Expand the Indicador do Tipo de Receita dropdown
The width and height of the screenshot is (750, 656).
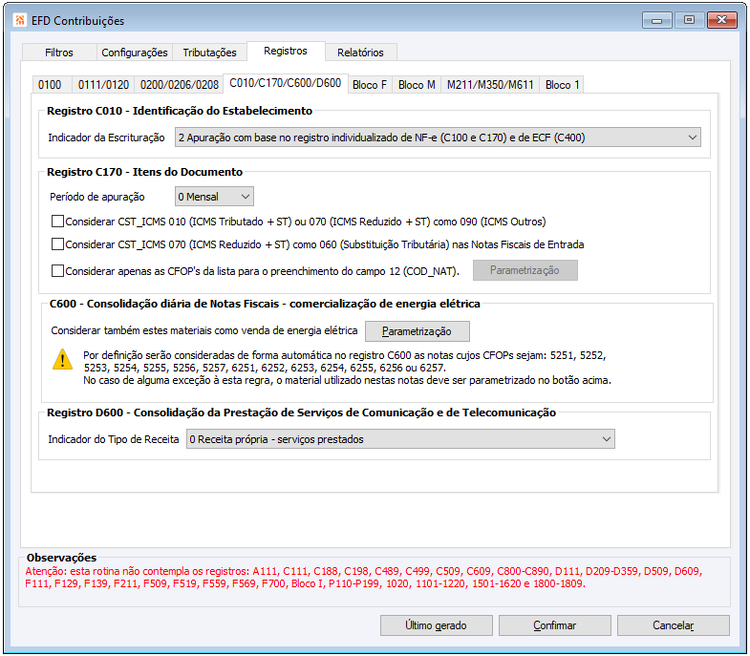(400, 439)
